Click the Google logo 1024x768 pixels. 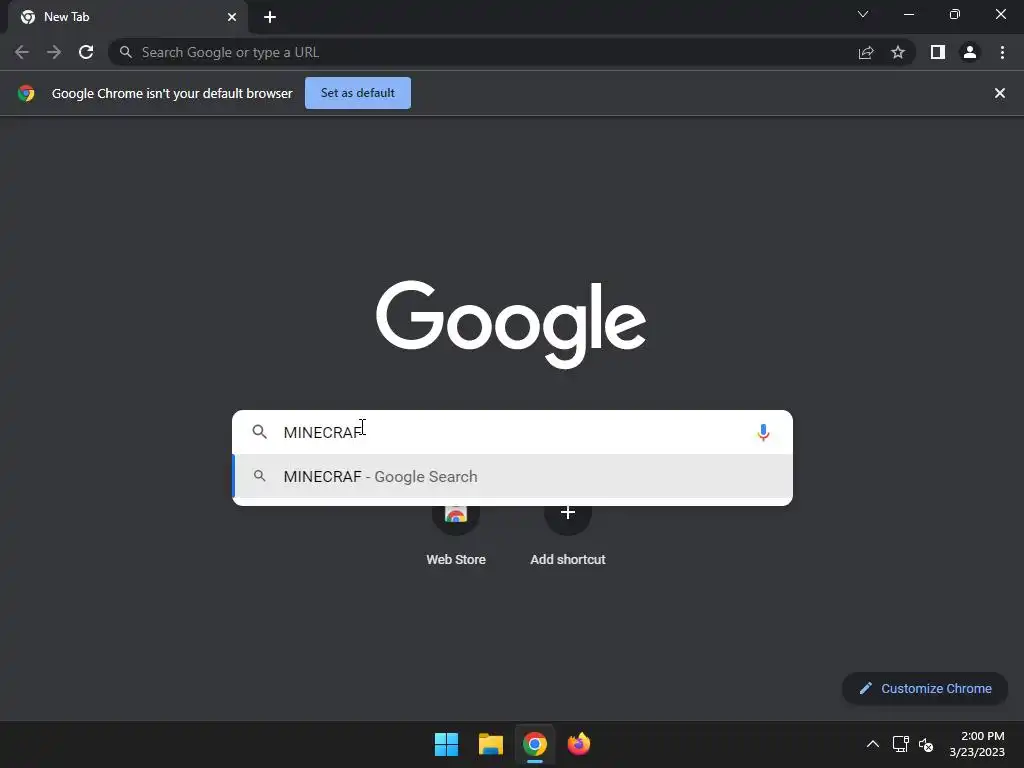pos(511,324)
